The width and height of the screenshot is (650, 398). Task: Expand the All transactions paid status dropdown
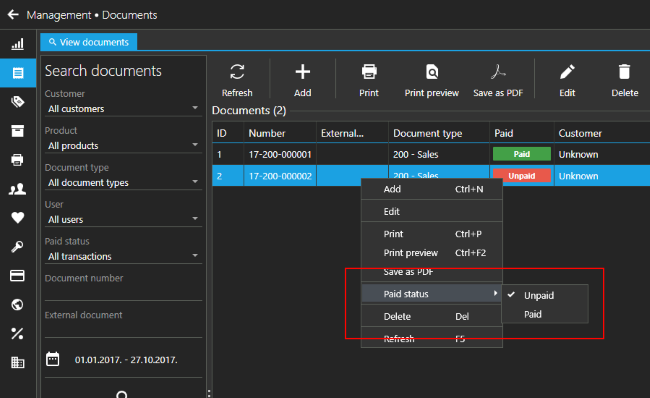click(123, 256)
